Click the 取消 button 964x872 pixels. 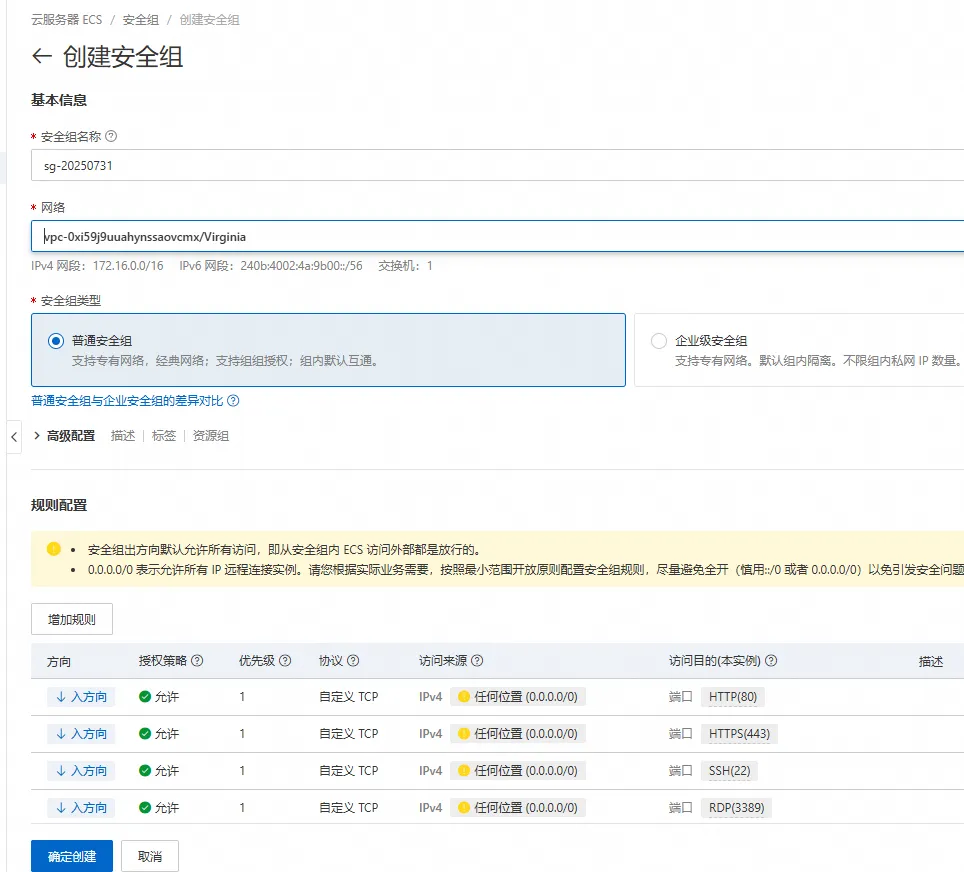(150, 856)
